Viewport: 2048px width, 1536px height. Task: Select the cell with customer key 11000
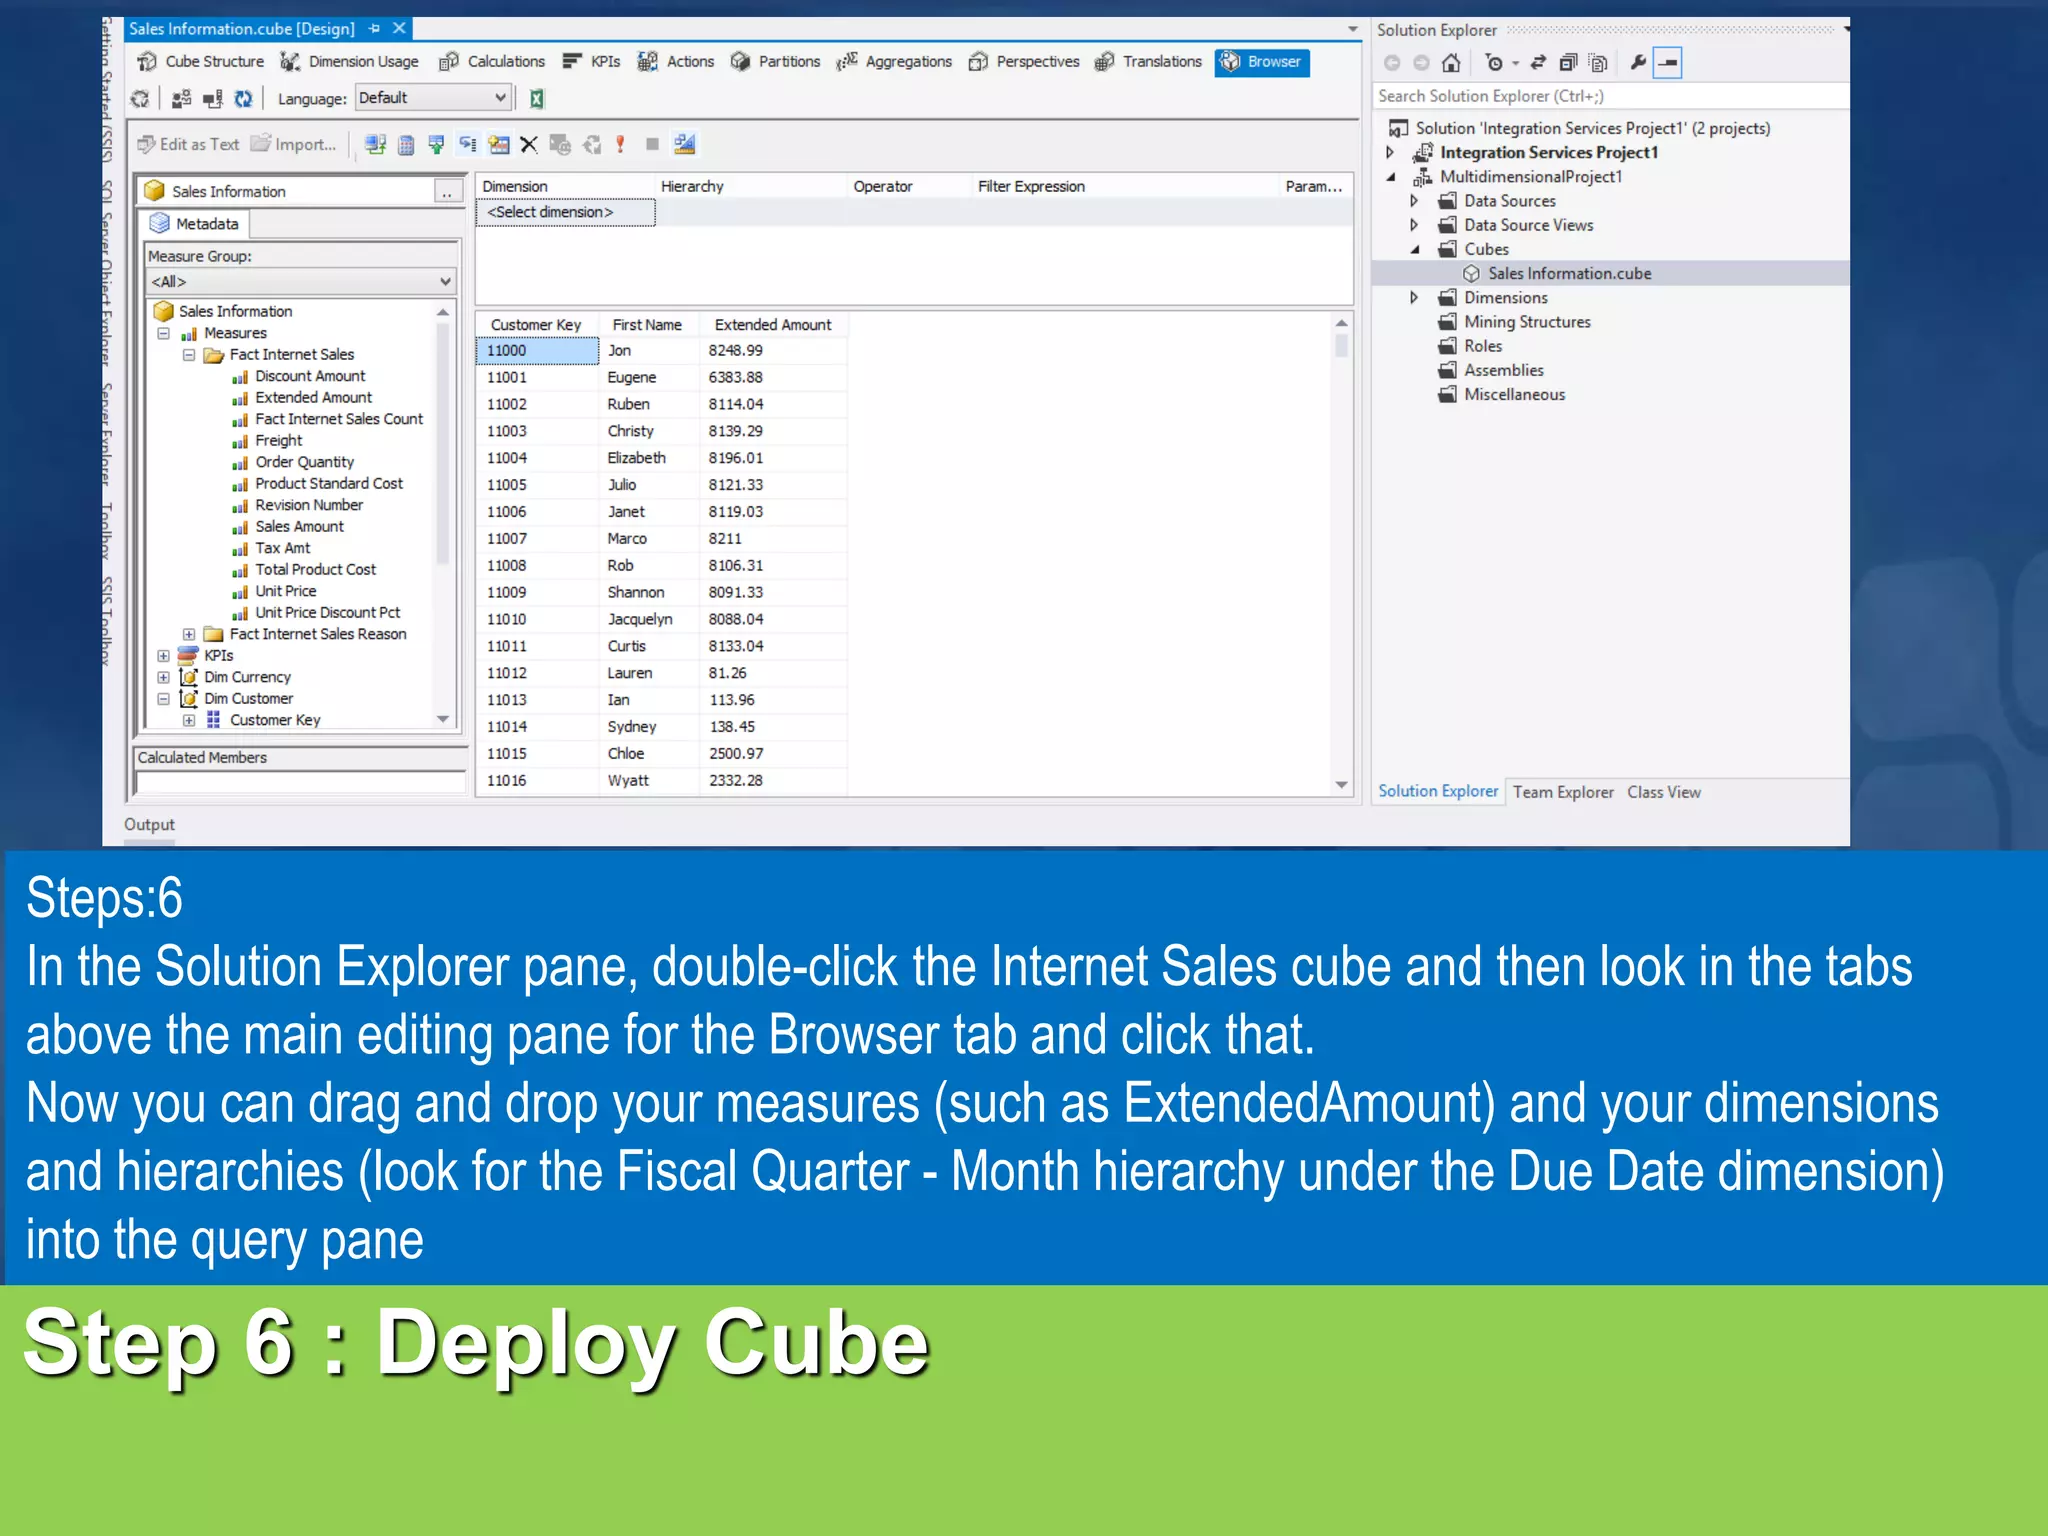click(x=537, y=351)
